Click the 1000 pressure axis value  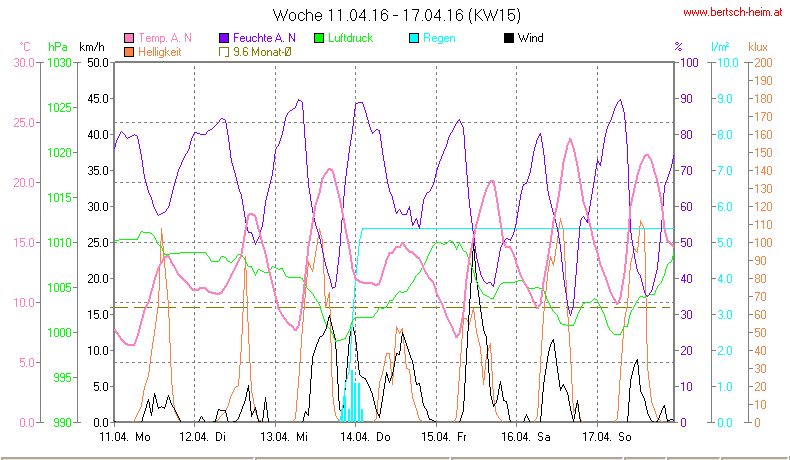(60, 333)
